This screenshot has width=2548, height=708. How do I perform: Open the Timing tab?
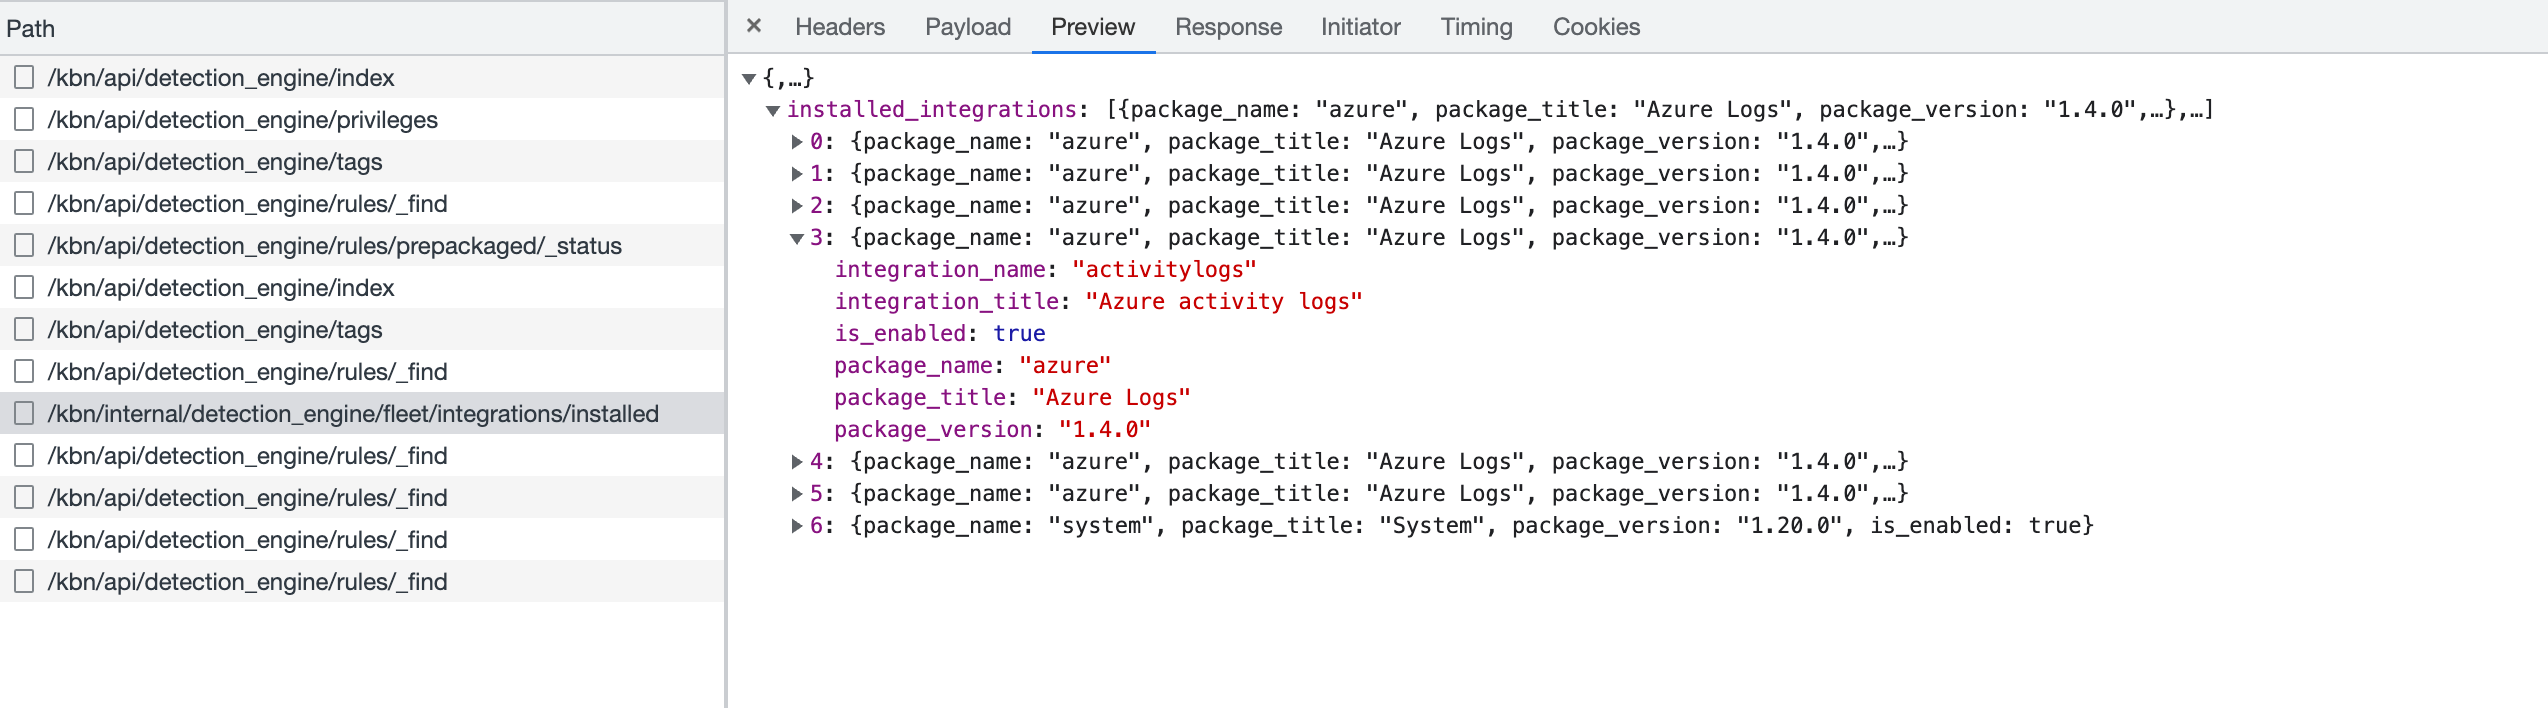pos(1475,27)
